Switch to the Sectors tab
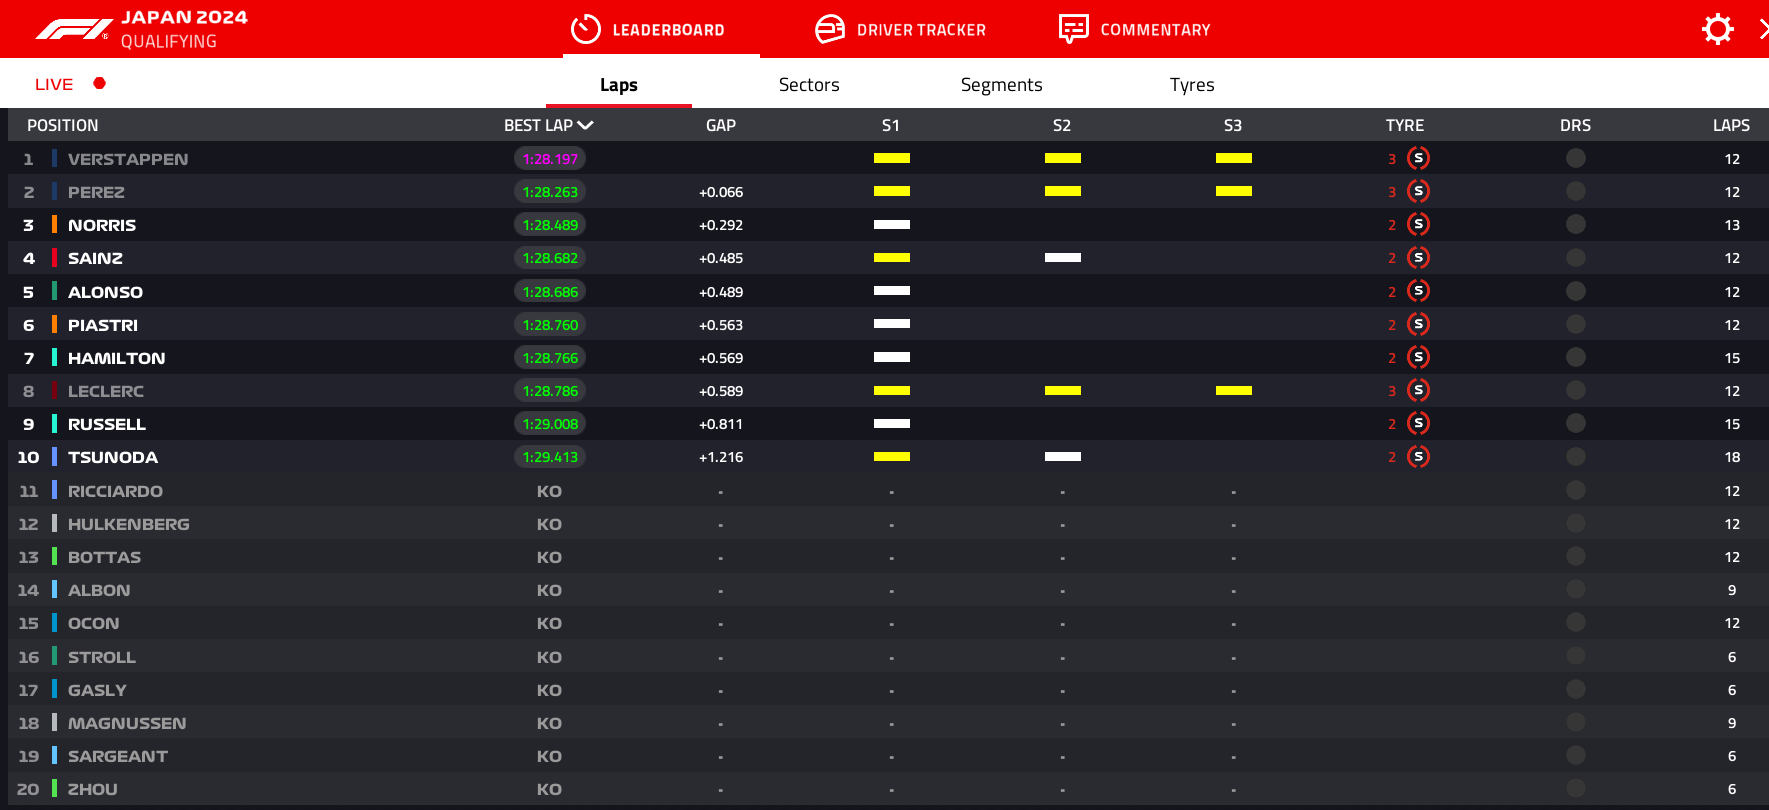 click(x=809, y=85)
